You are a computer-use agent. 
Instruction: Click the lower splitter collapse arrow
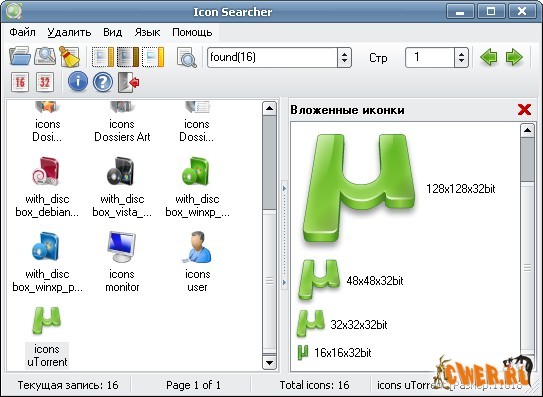tap(284, 282)
